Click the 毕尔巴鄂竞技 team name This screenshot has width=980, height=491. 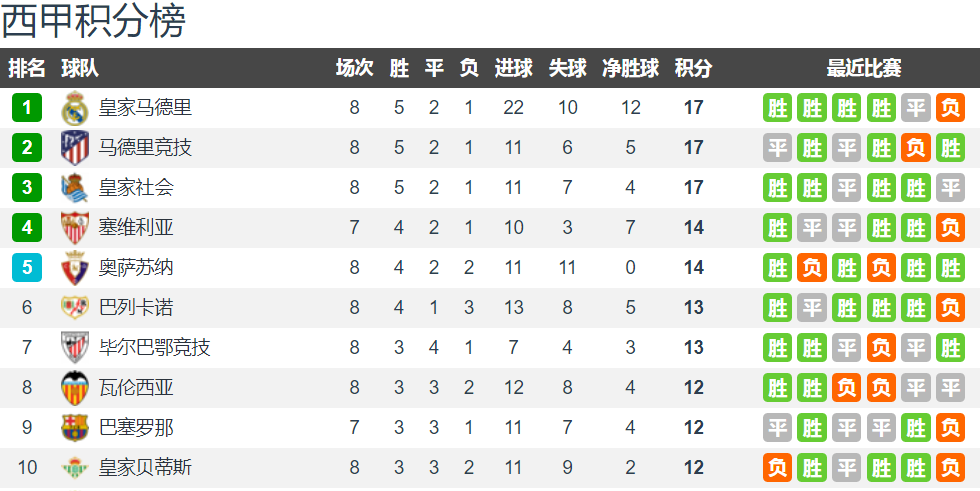[154, 347]
